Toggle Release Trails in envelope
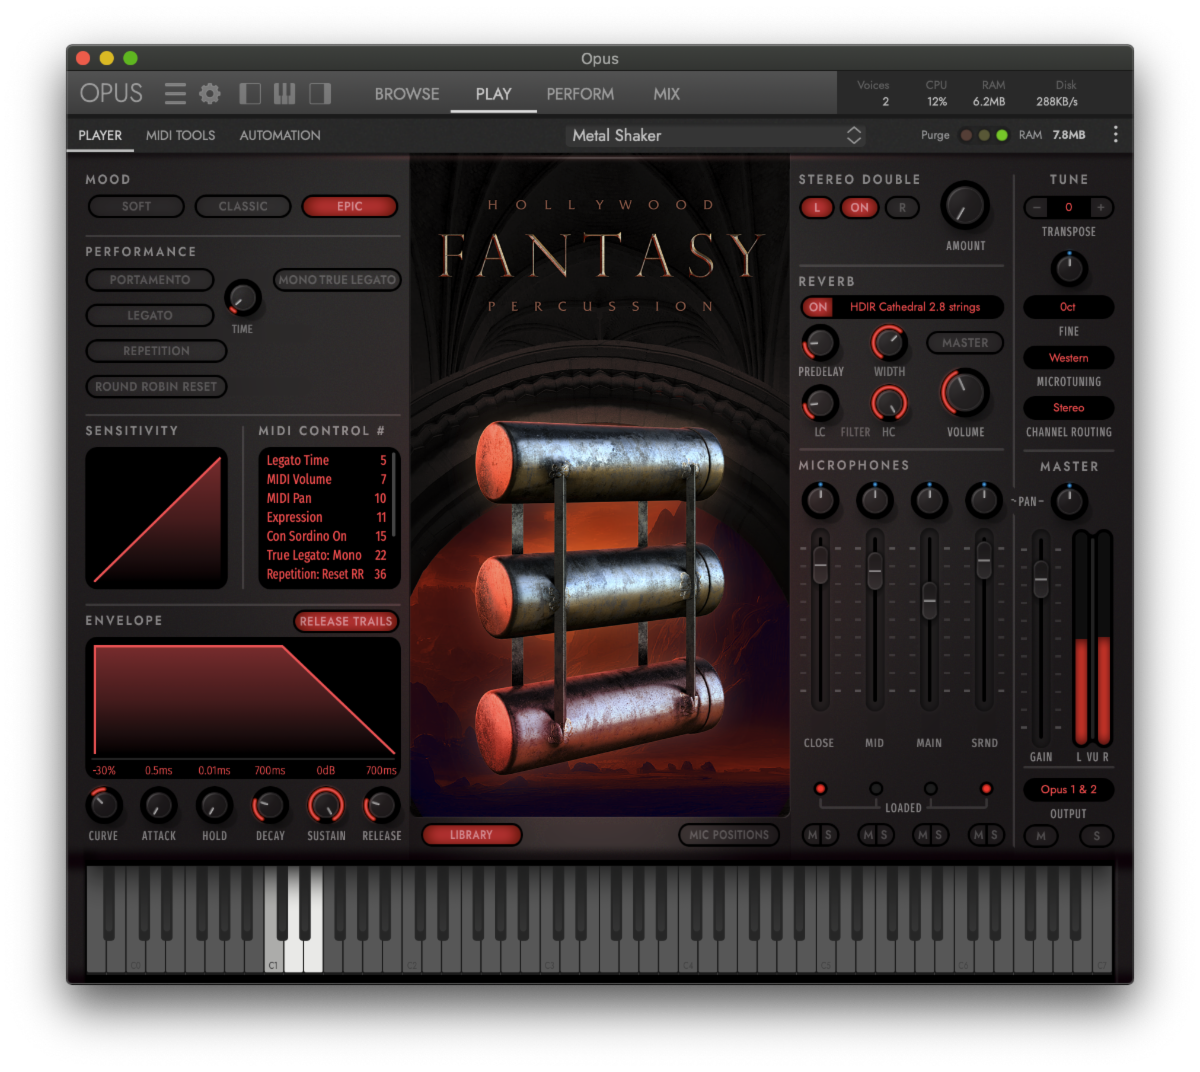1200x1072 pixels. pos(346,621)
